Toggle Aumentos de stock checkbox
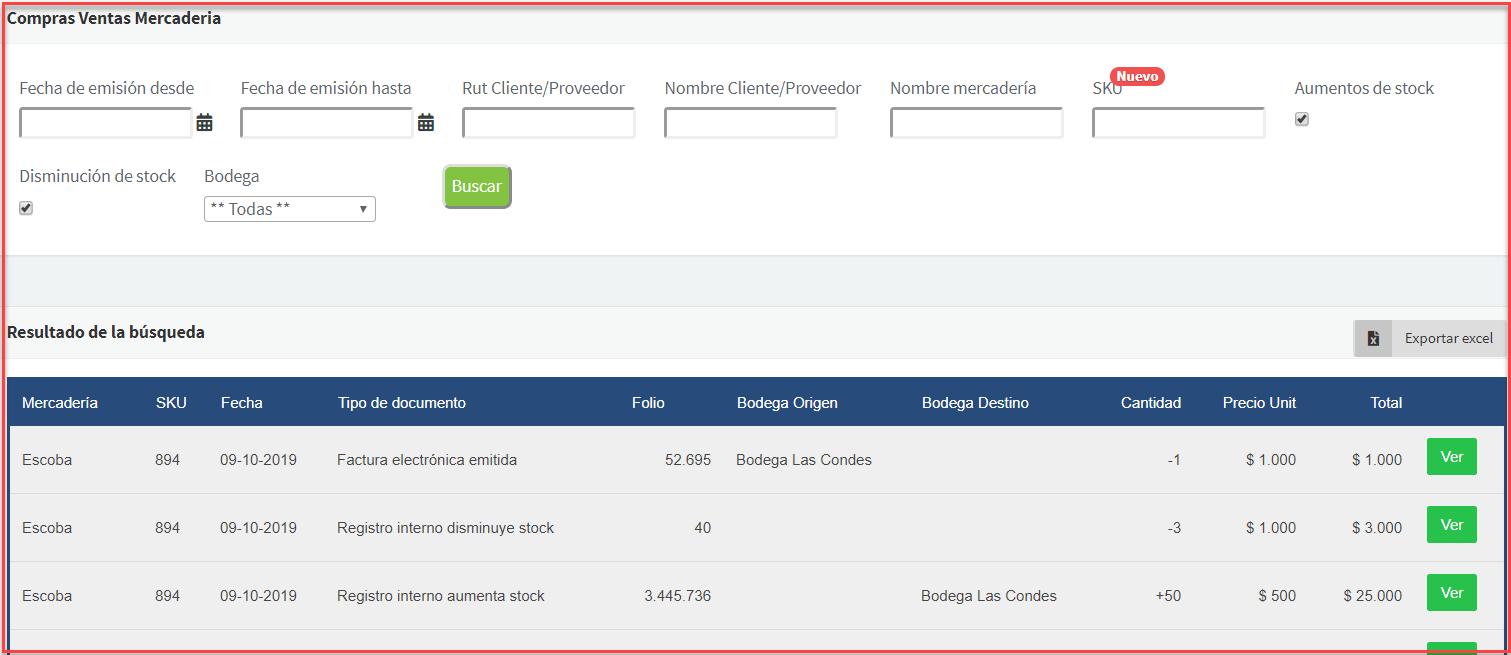 pos(1302,120)
